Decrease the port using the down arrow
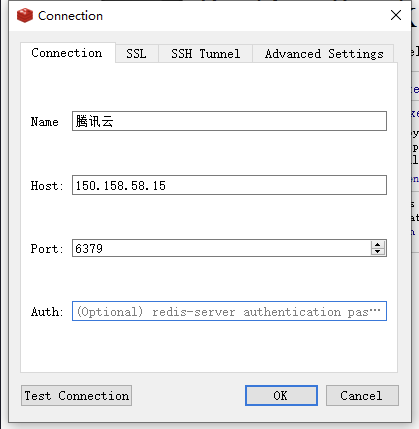Image resolution: width=419 pixels, height=429 pixels. coord(377,251)
